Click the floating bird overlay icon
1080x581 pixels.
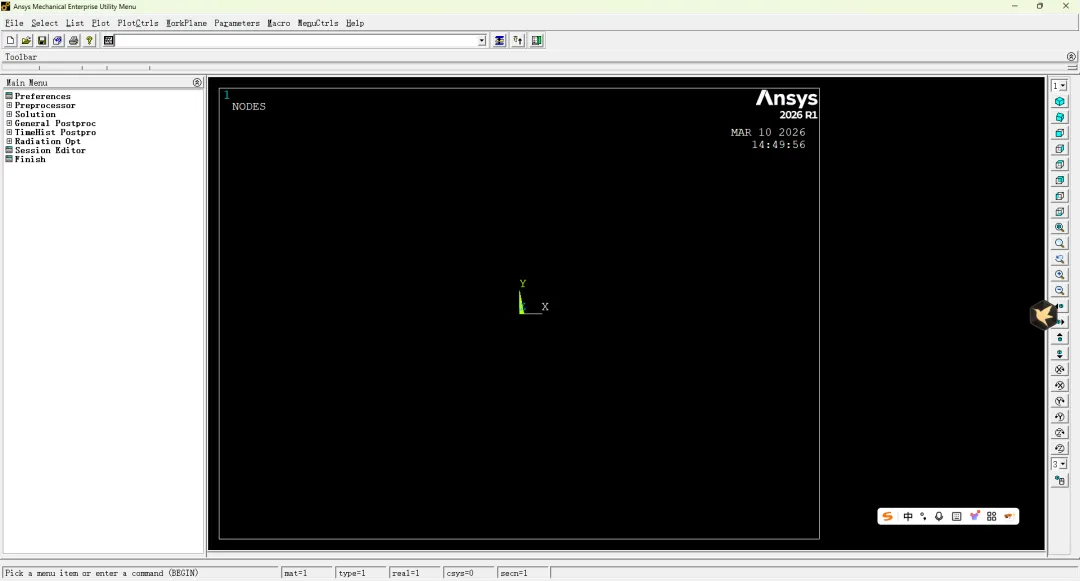[1044, 315]
